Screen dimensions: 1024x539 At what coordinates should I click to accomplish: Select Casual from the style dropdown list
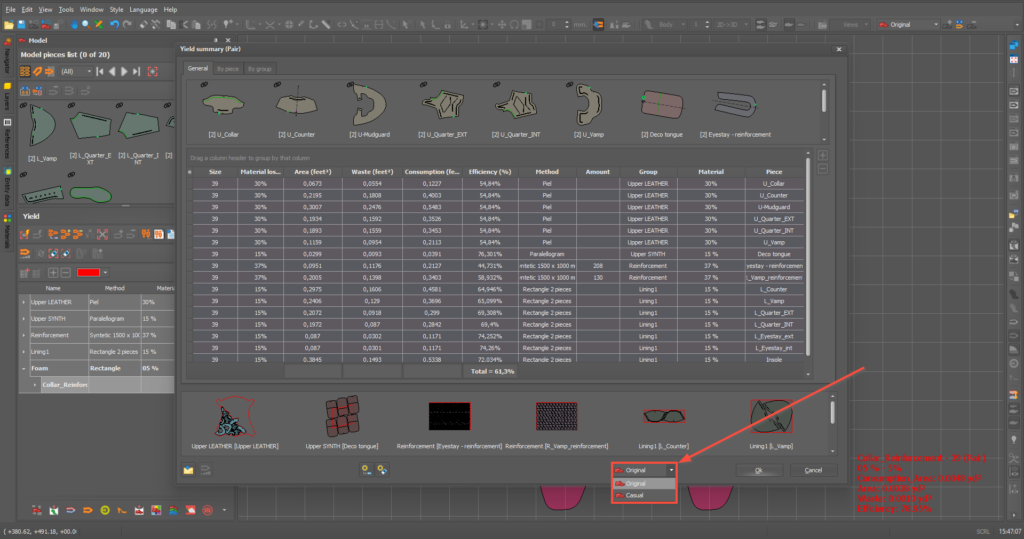click(x=636, y=495)
